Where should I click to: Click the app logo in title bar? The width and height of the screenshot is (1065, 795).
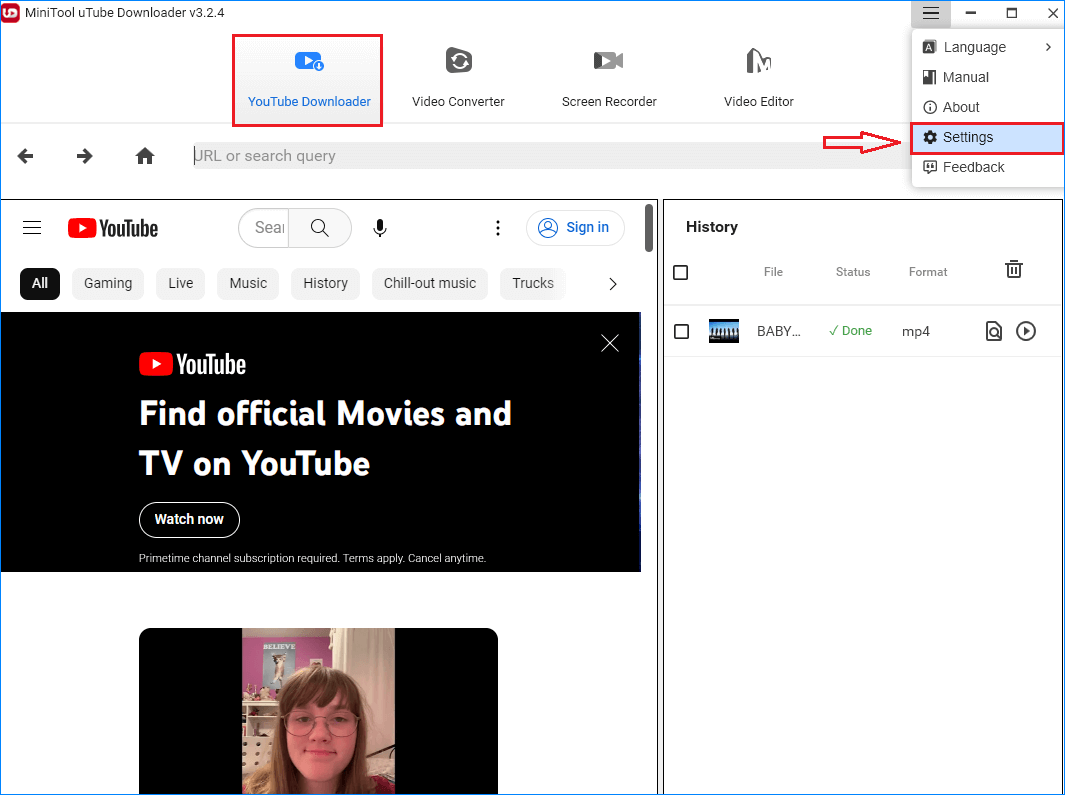pyautogui.click(x=11, y=13)
